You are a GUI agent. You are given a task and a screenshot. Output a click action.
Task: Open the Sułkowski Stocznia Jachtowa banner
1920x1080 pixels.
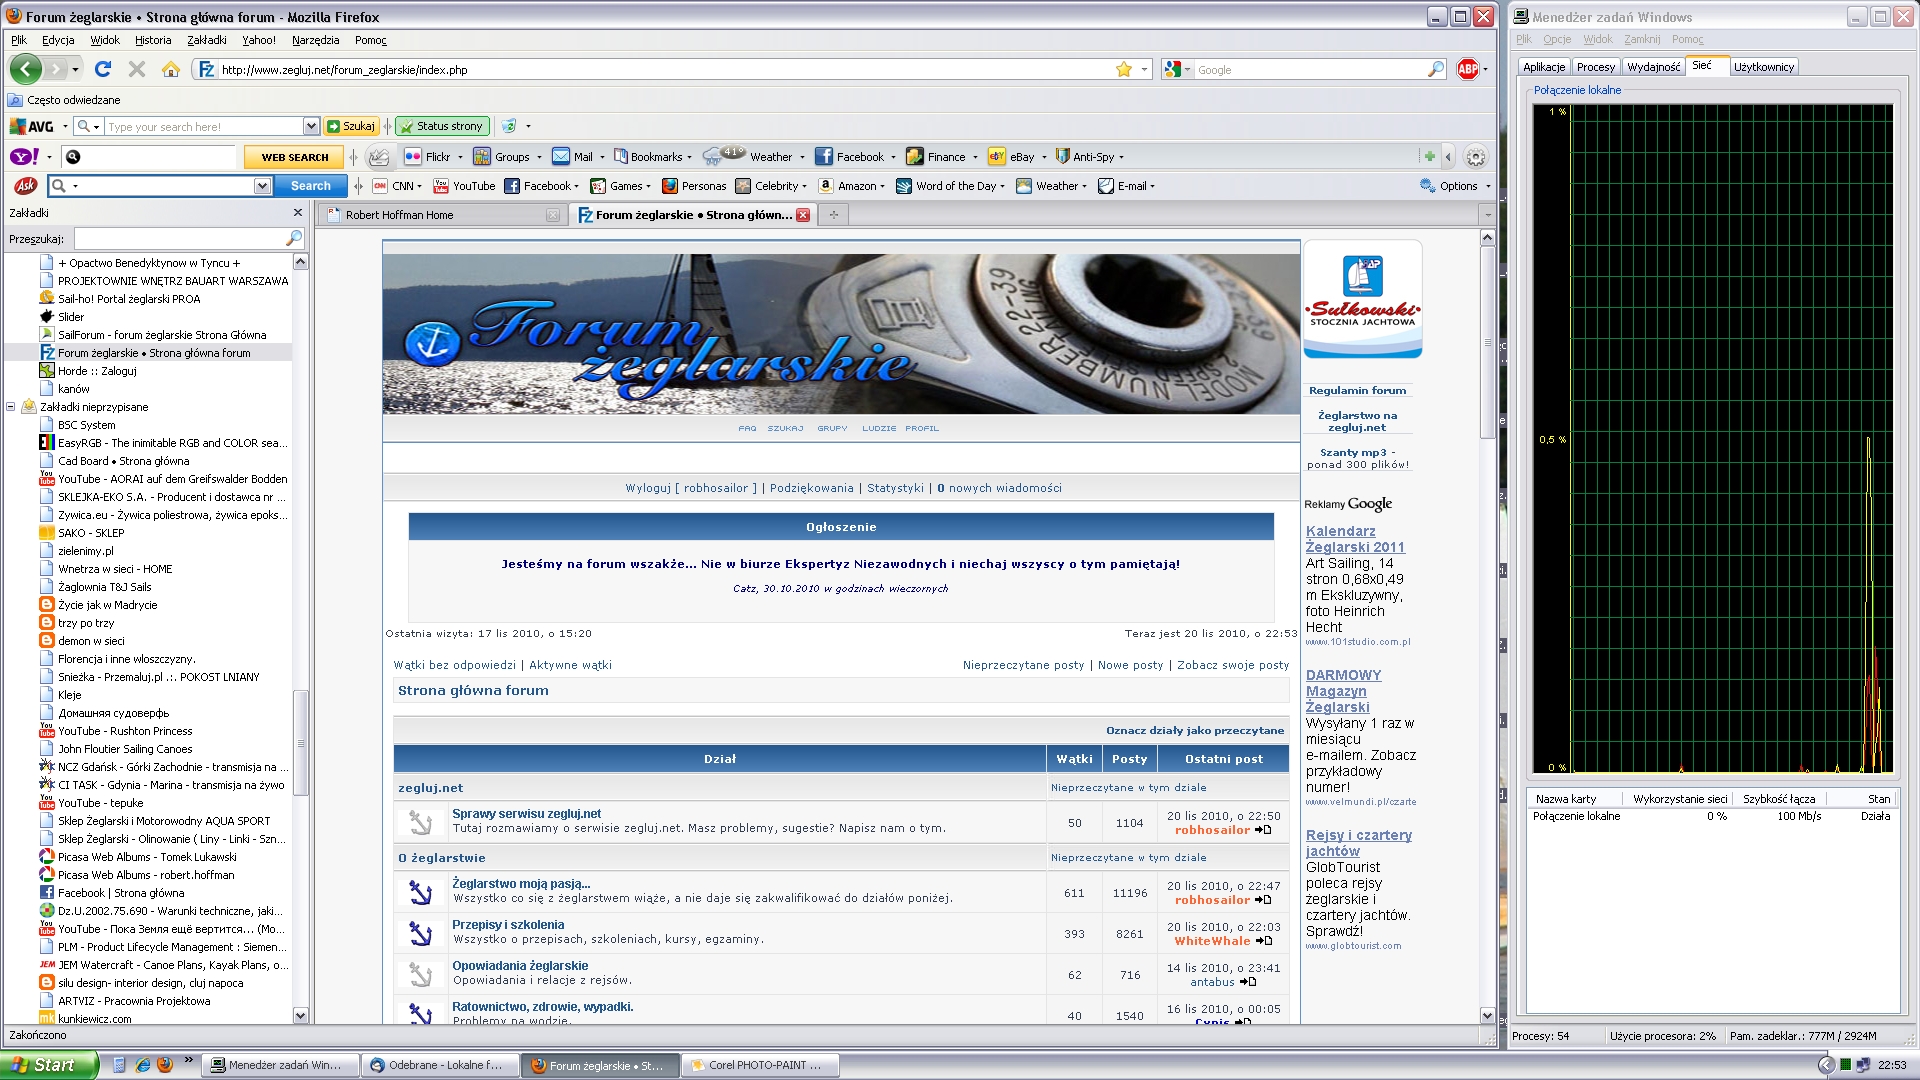(1362, 299)
